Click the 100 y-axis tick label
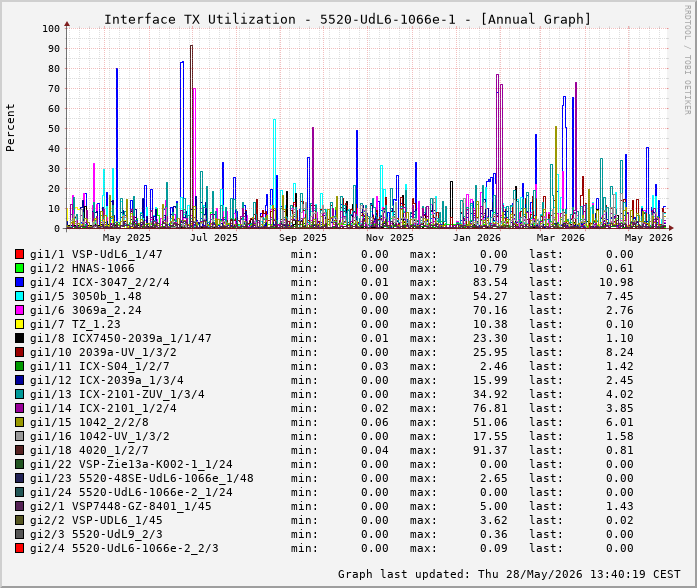The height and width of the screenshot is (588, 697). (51, 28)
